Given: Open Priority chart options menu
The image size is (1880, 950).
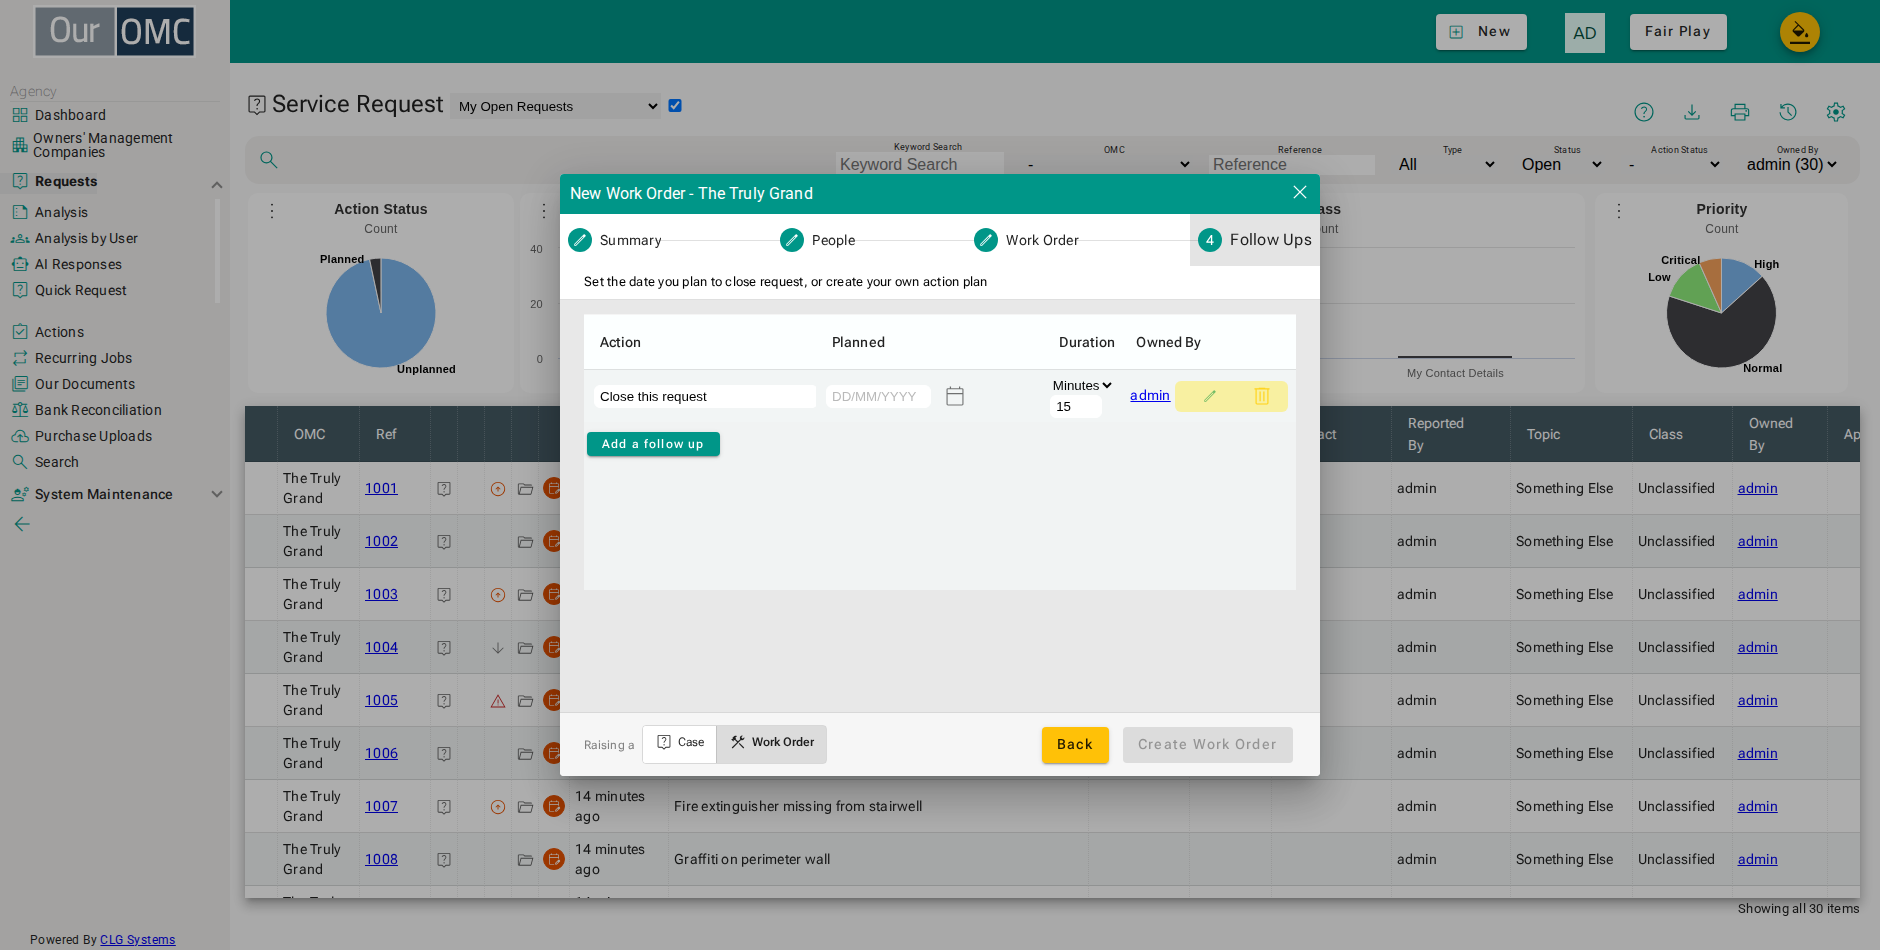Looking at the screenshot, I should 1619,211.
